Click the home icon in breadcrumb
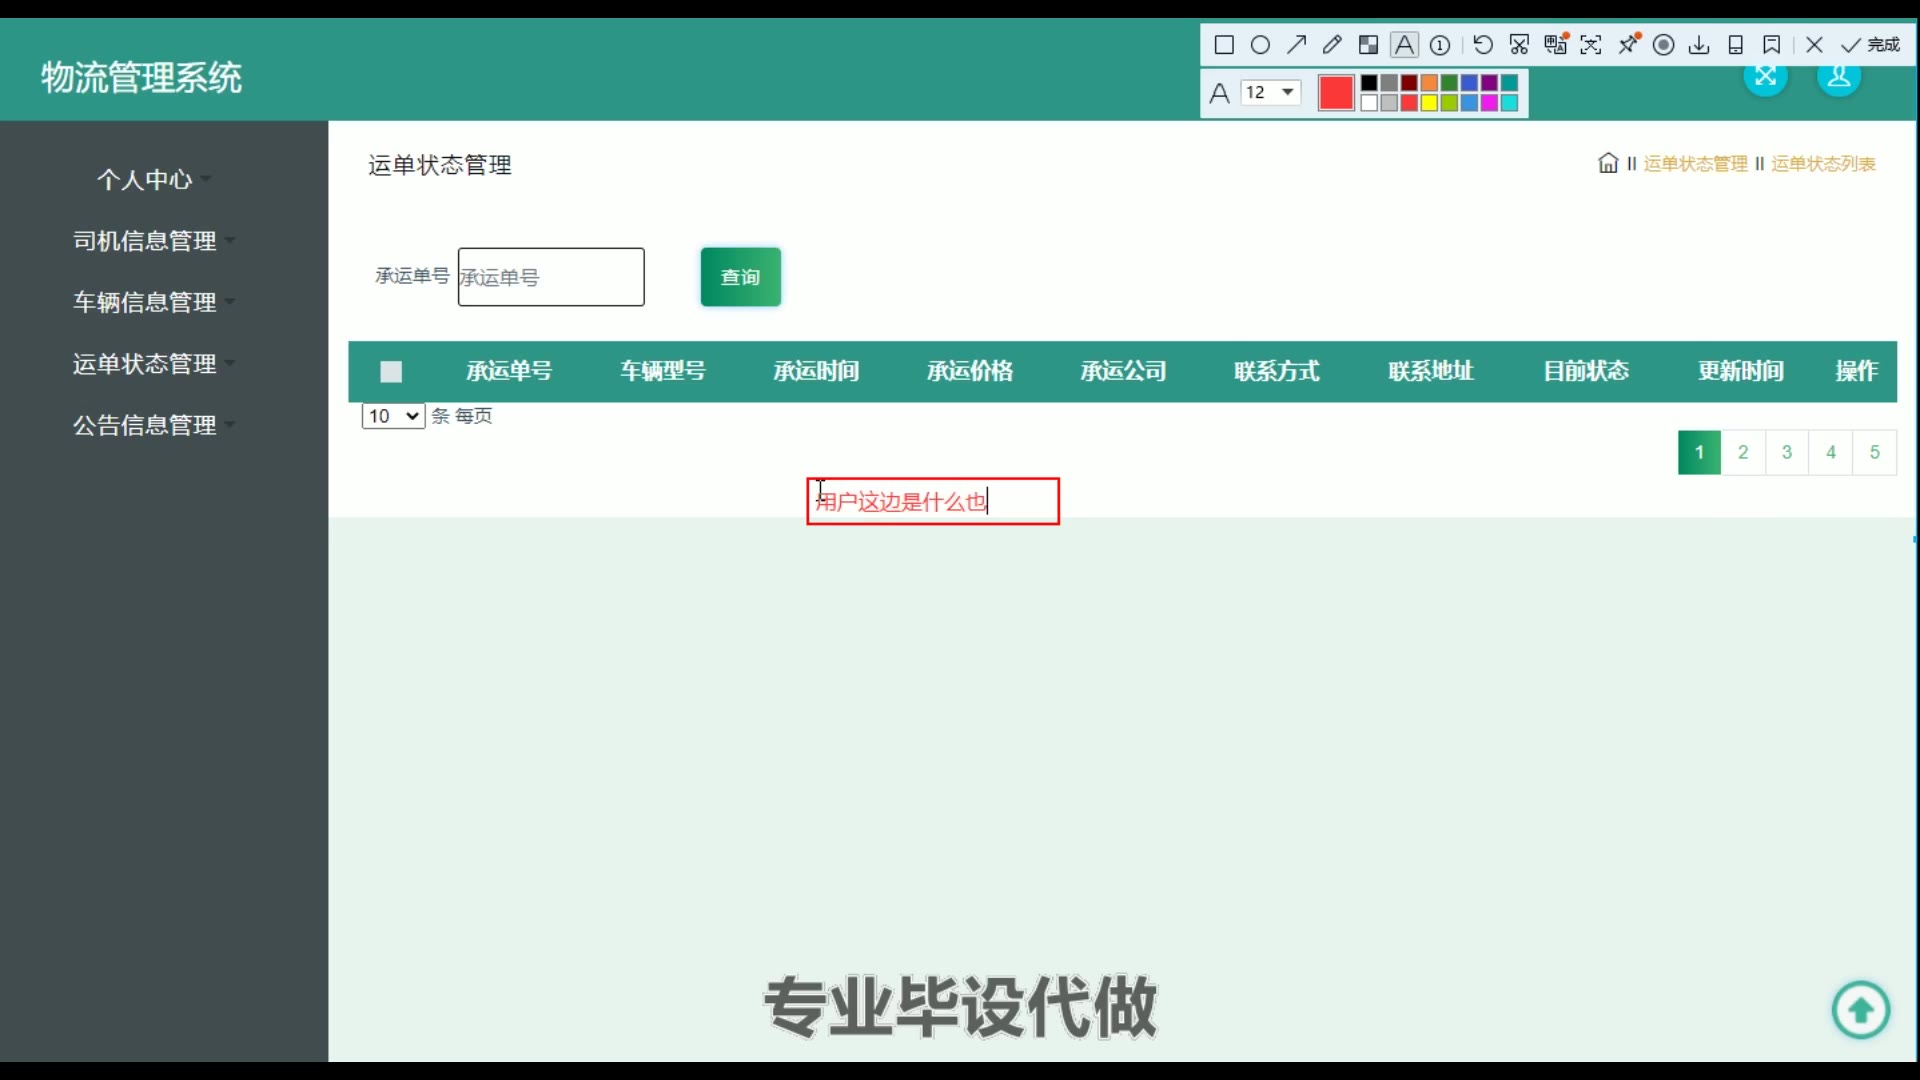 (x=1607, y=163)
